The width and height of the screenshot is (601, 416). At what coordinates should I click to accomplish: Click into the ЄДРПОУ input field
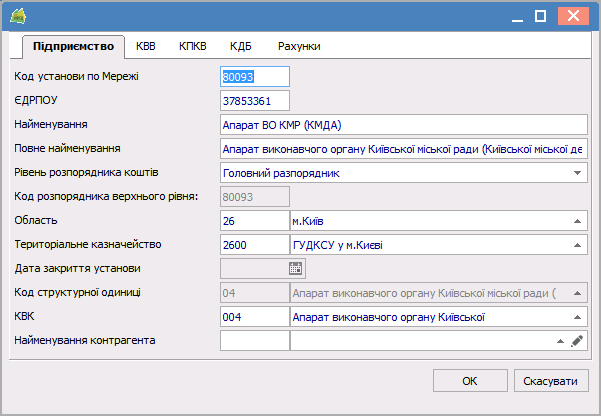(254, 101)
